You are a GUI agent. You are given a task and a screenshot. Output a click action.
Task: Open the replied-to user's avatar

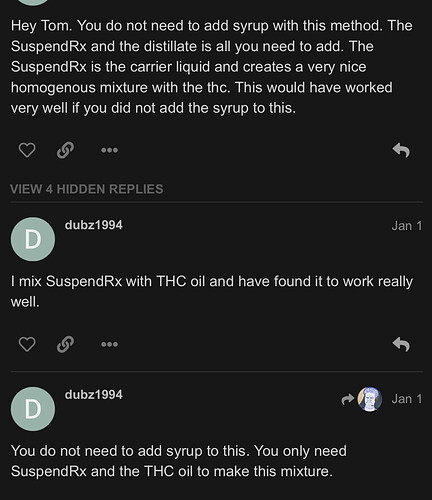tap(370, 399)
